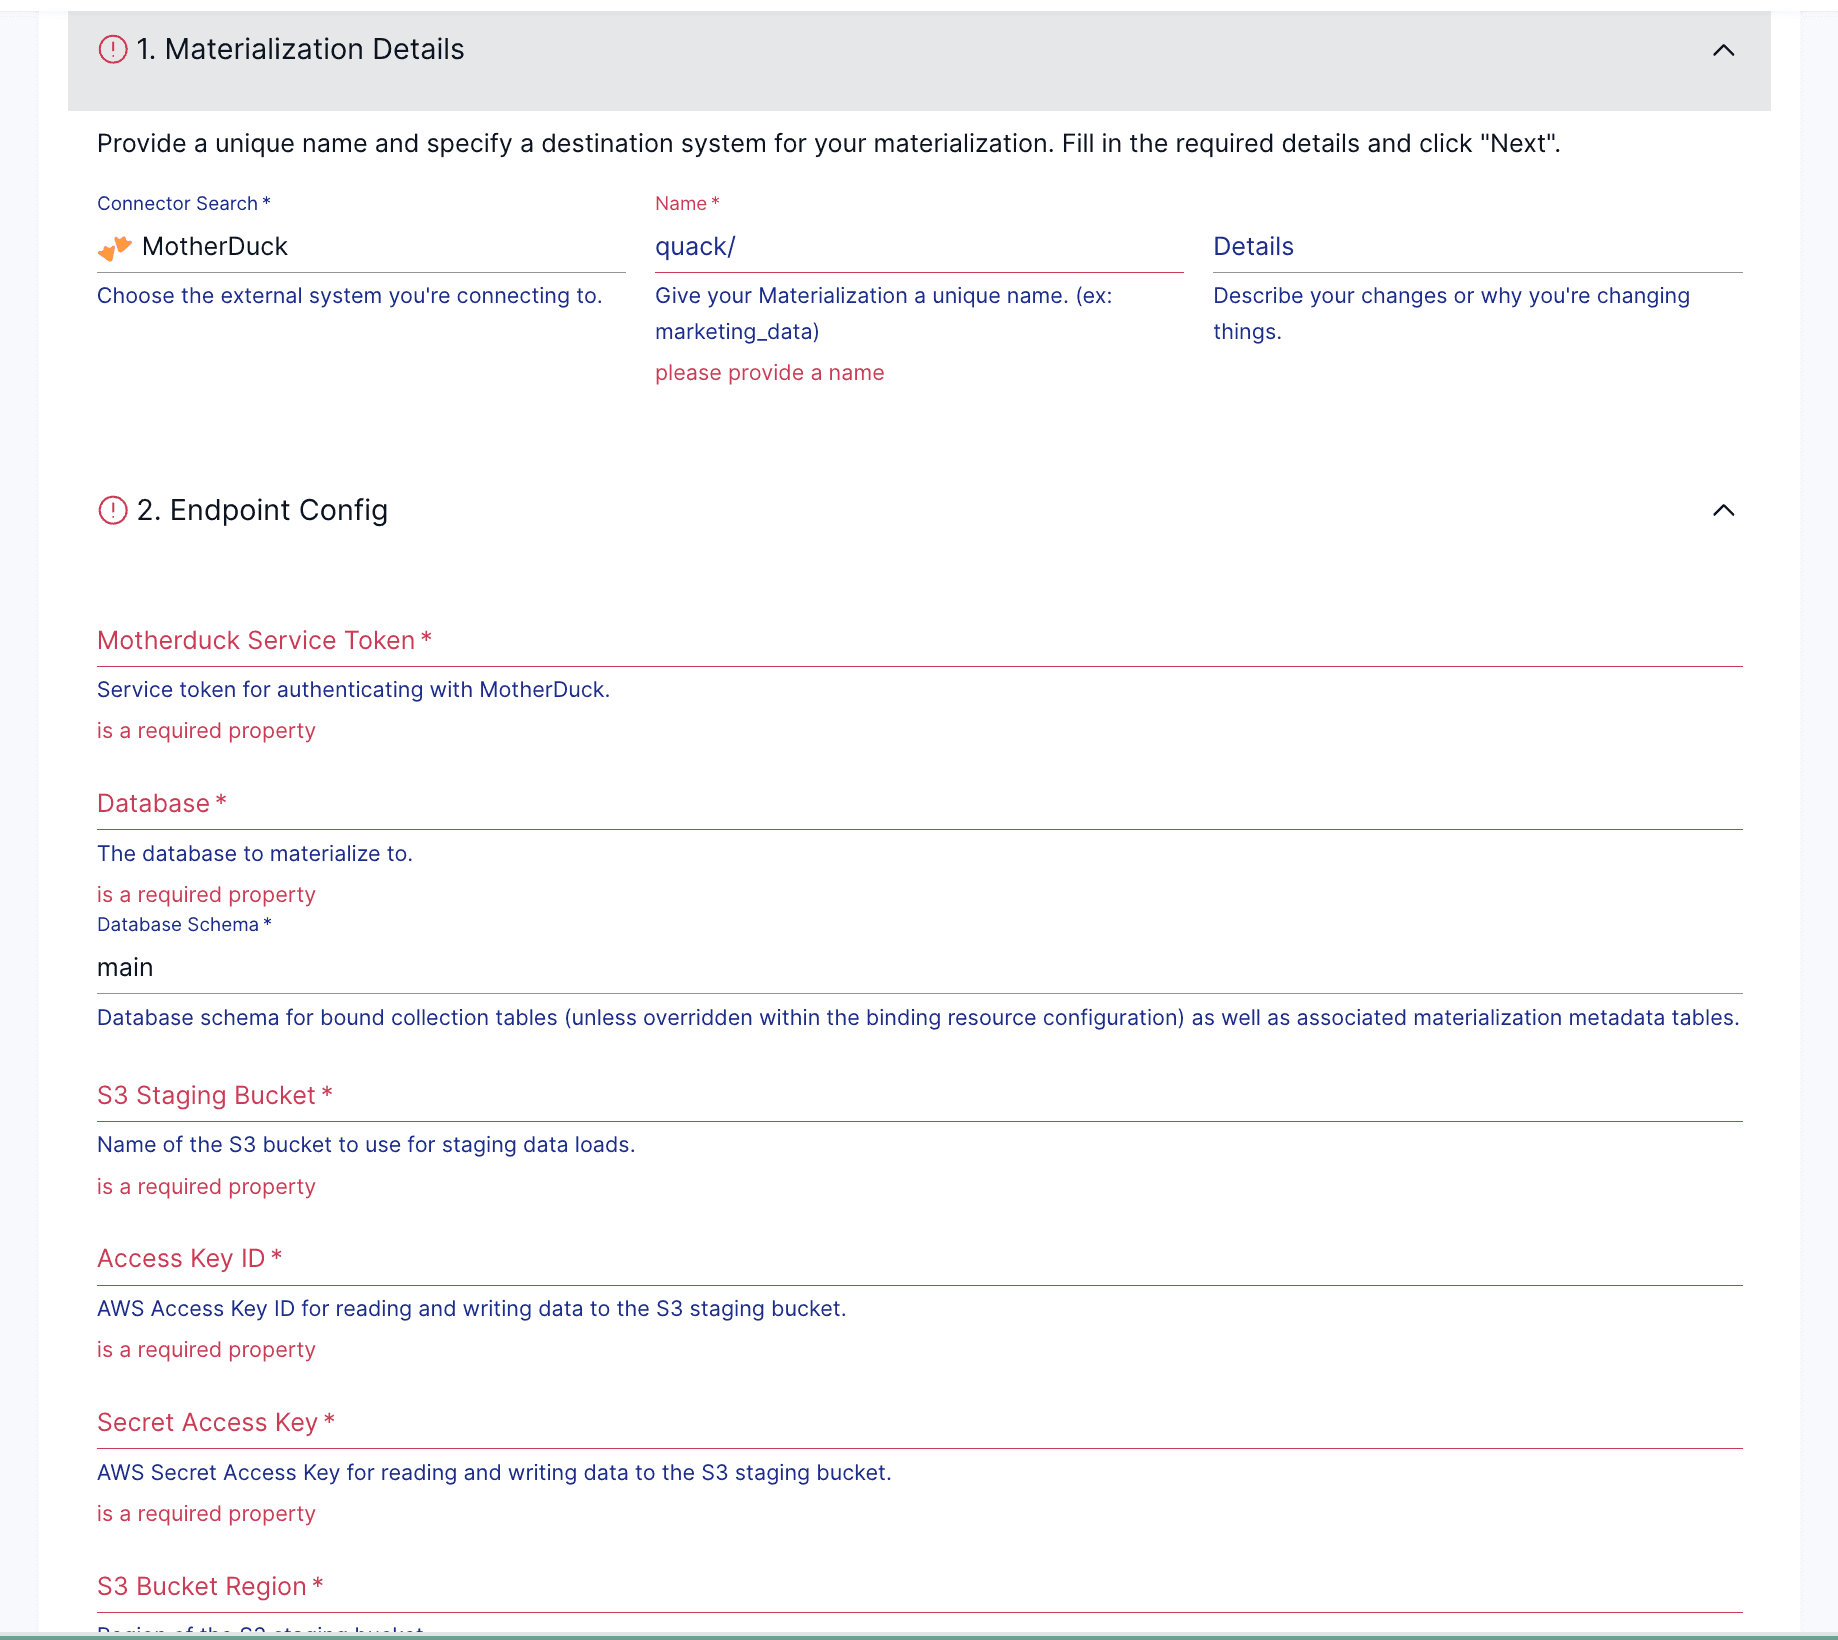This screenshot has height=1640, width=1838.
Task: Collapse the Materialization Details section chevron
Action: click(x=1723, y=50)
